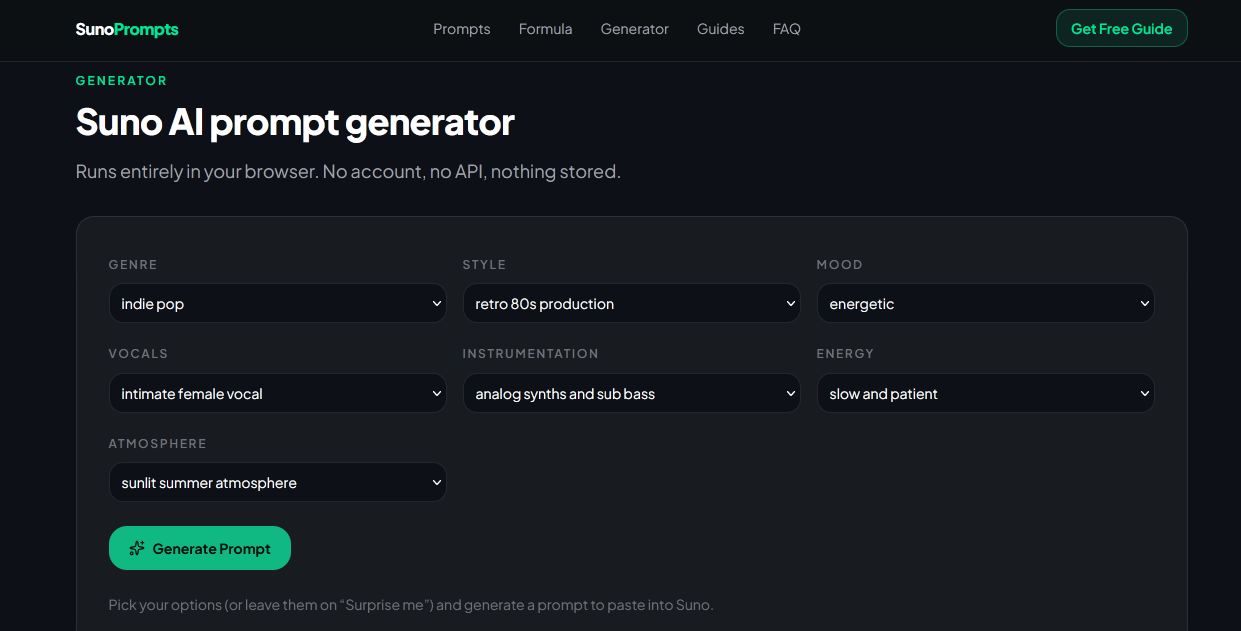1241x631 pixels.
Task: Expand the Mood dropdown set to energetic
Action: coord(985,303)
